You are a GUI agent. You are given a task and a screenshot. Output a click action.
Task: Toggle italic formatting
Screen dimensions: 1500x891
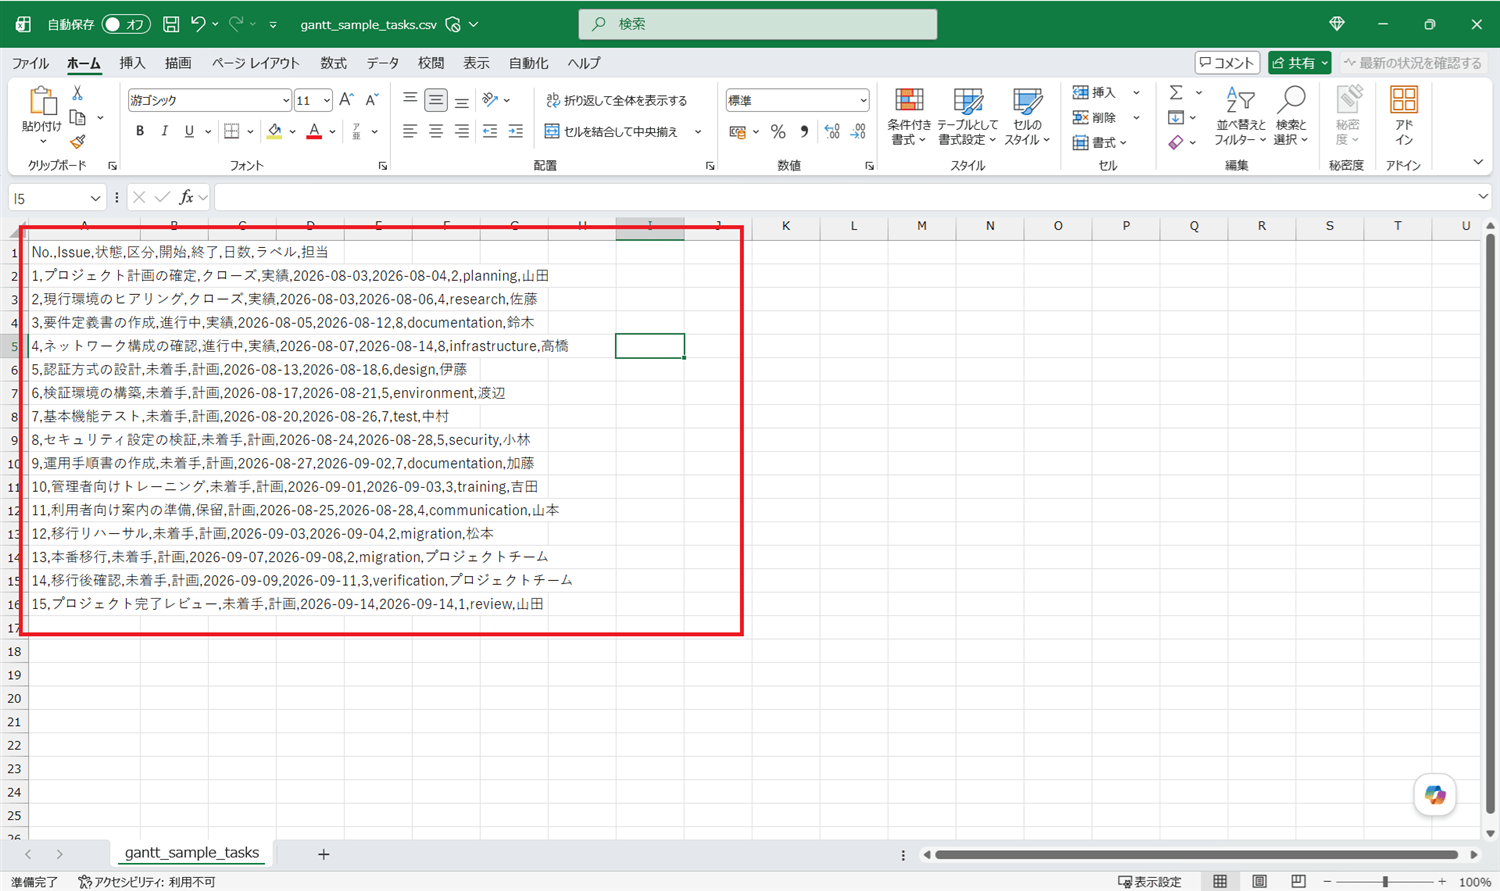pos(164,131)
